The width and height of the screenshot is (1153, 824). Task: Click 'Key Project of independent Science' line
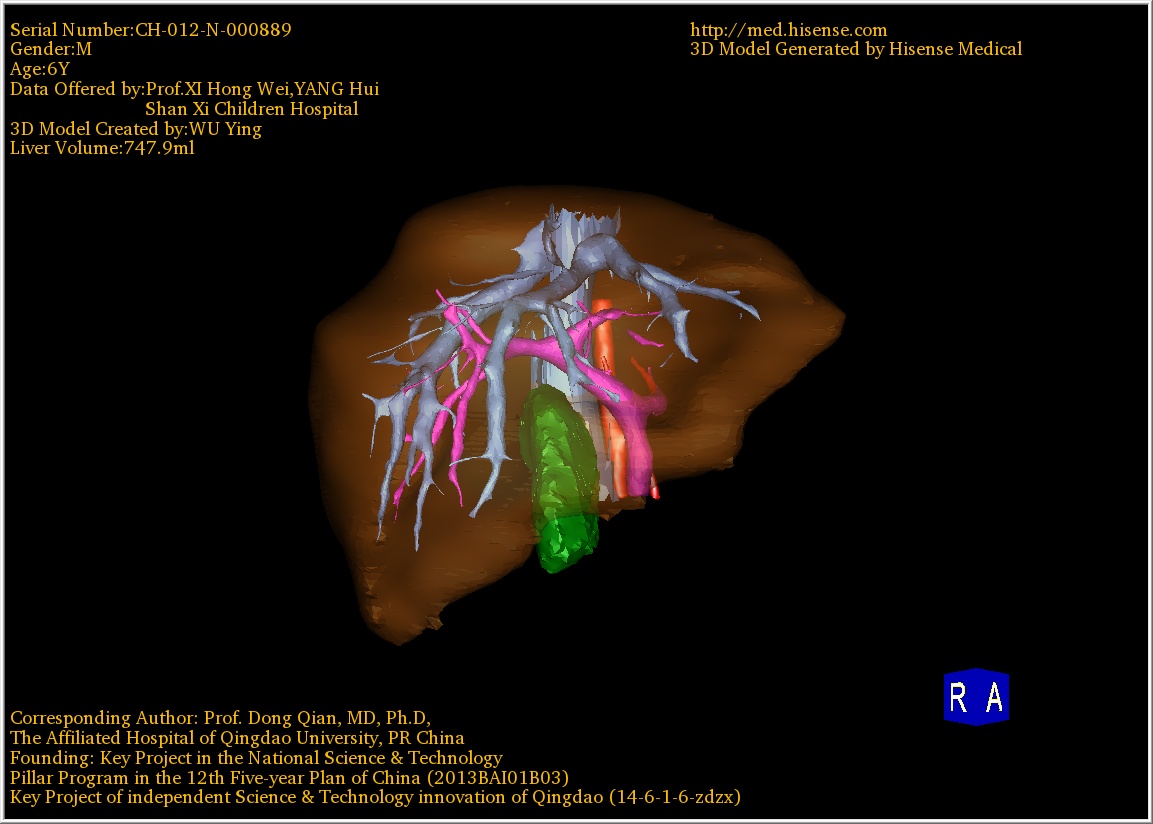pyautogui.click(x=375, y=798)
